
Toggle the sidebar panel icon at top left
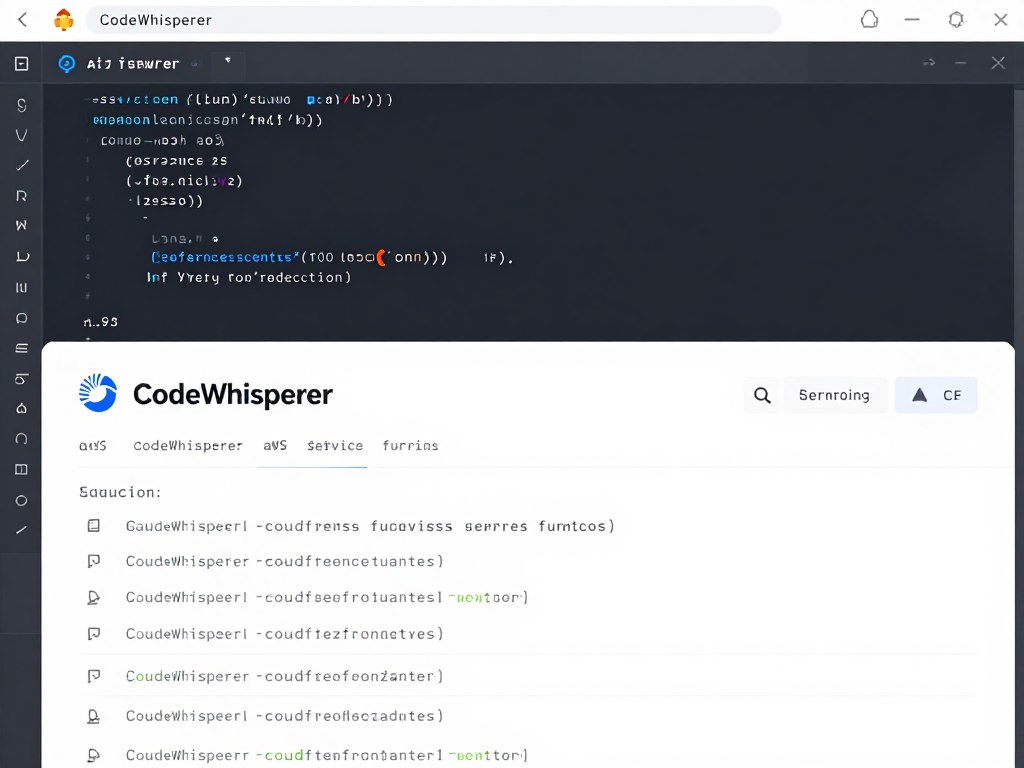22,63
